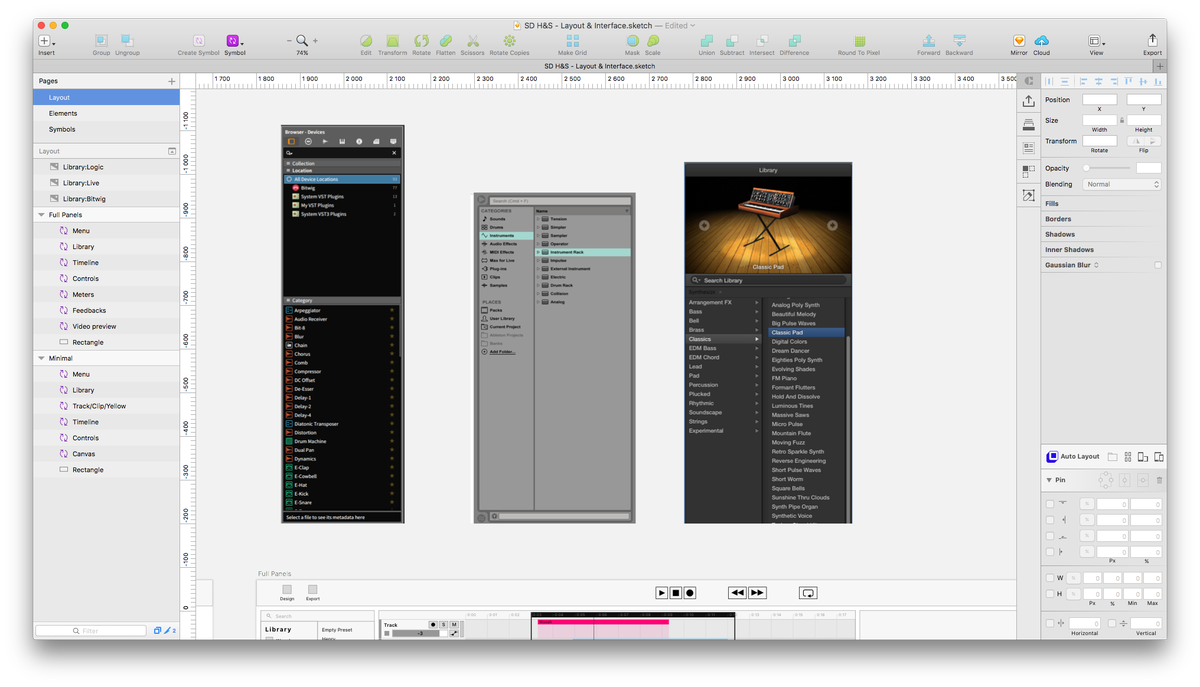Click the Flatten icon

pyautogui.click(x=446, y=42)
